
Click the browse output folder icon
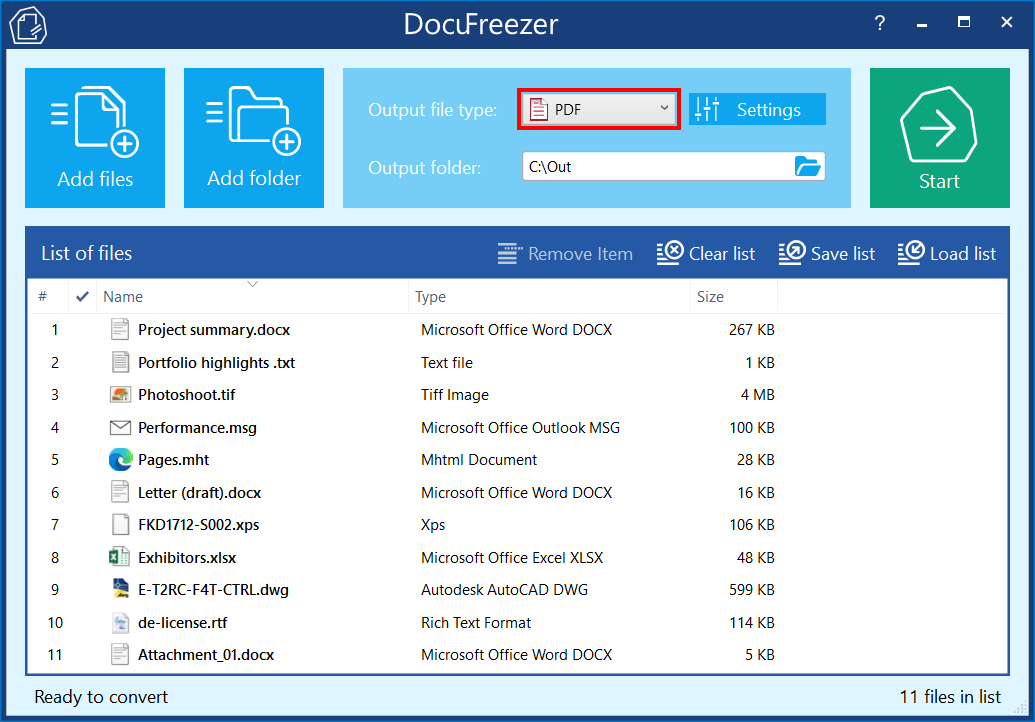[807, 167]
